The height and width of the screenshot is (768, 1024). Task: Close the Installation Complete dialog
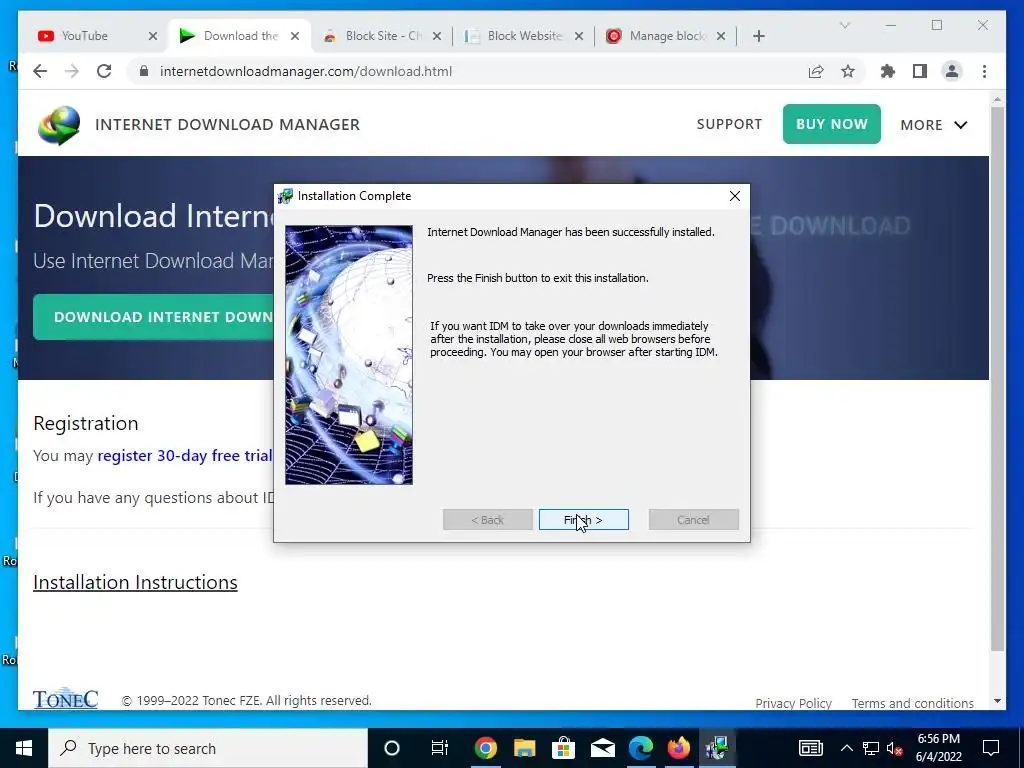click(x=735, y=196)
